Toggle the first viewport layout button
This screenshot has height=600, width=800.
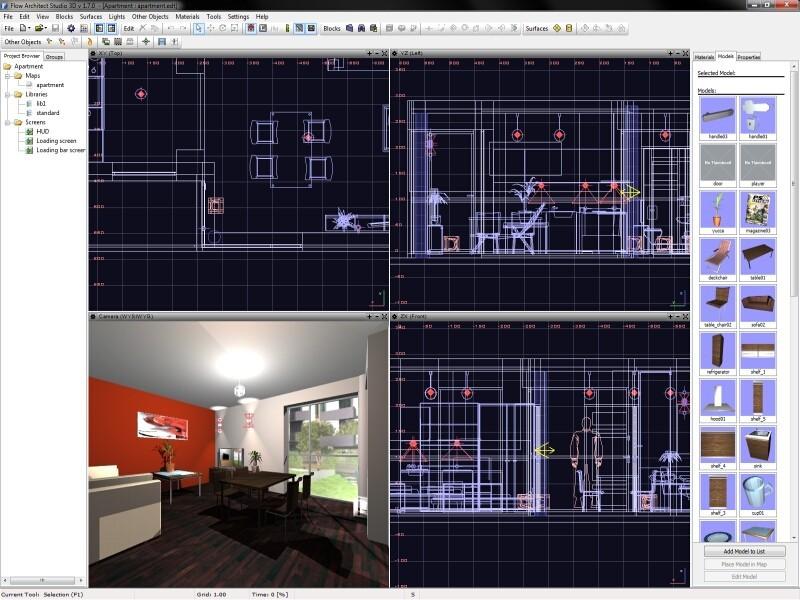coord(99,29)
